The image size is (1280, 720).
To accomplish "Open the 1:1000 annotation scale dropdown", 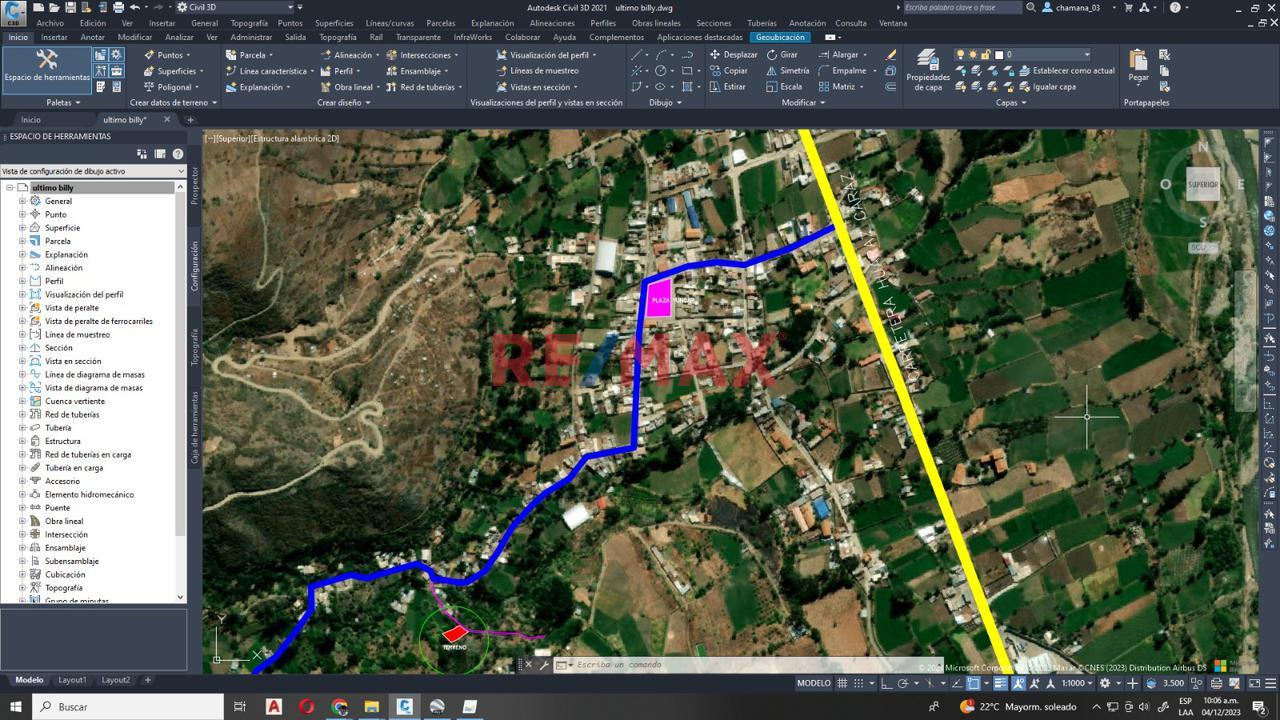I will pyautogui.click(x=1077, y=683).
